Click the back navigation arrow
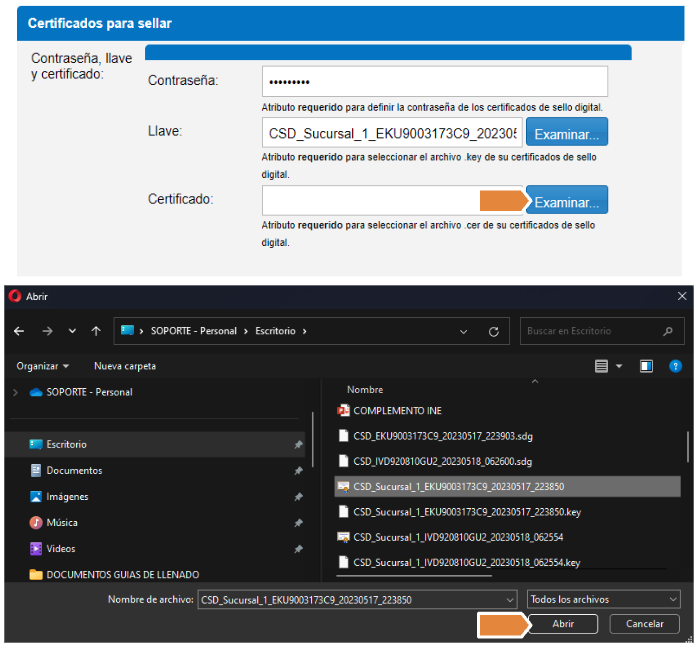This screenshot has width=697, height=647. point(19,331)
